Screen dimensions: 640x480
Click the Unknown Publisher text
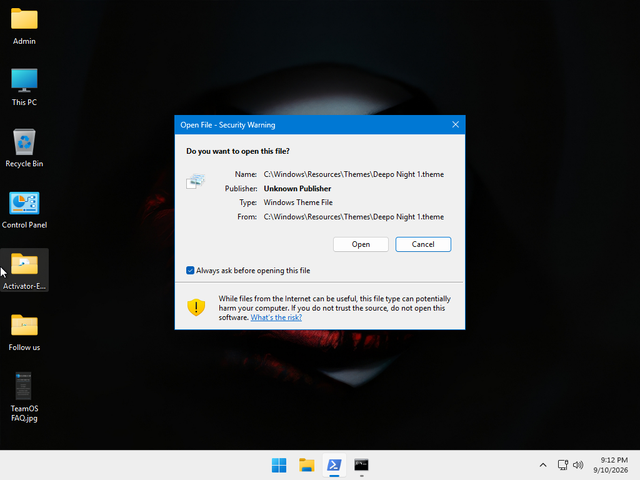pos(297,189)
